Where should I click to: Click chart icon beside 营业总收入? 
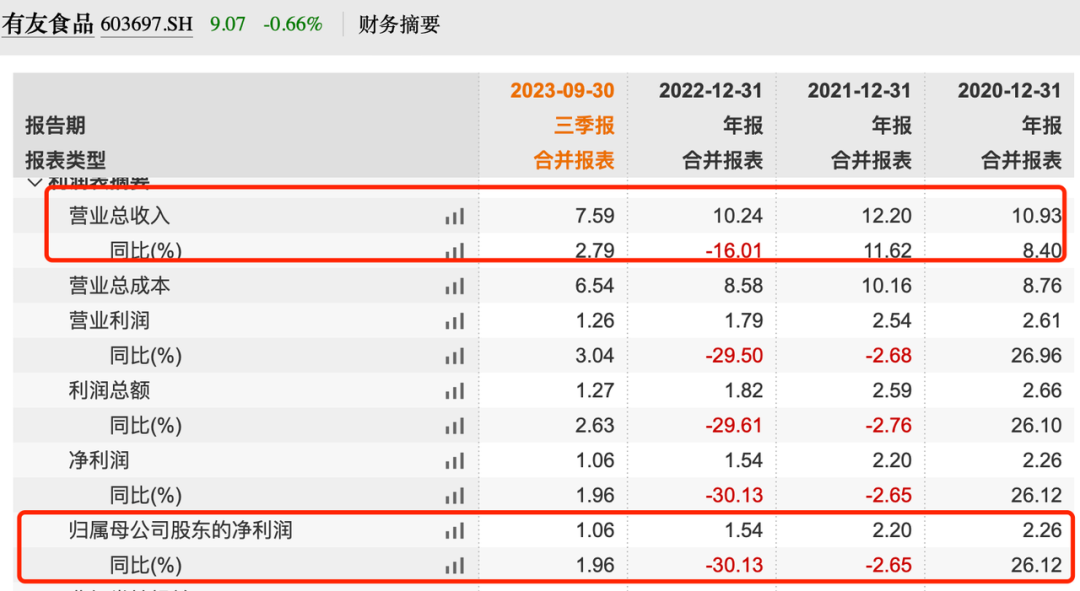pos(455,216)
